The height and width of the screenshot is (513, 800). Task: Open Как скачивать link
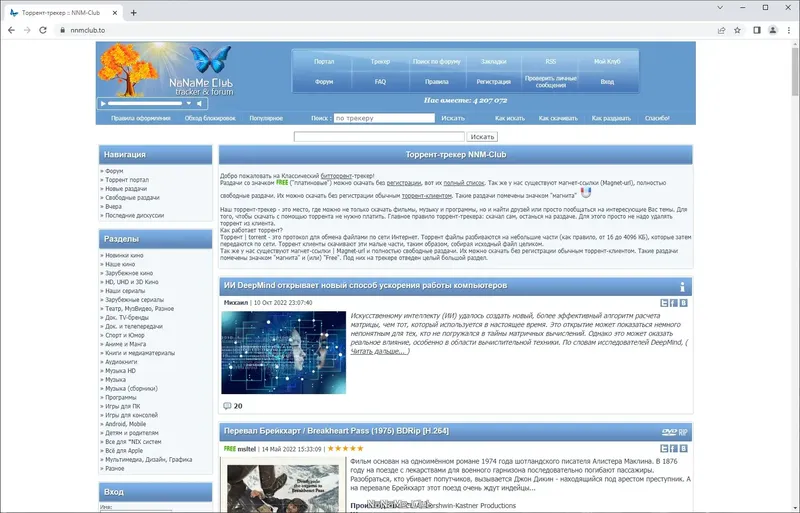(x=558, y=118)
